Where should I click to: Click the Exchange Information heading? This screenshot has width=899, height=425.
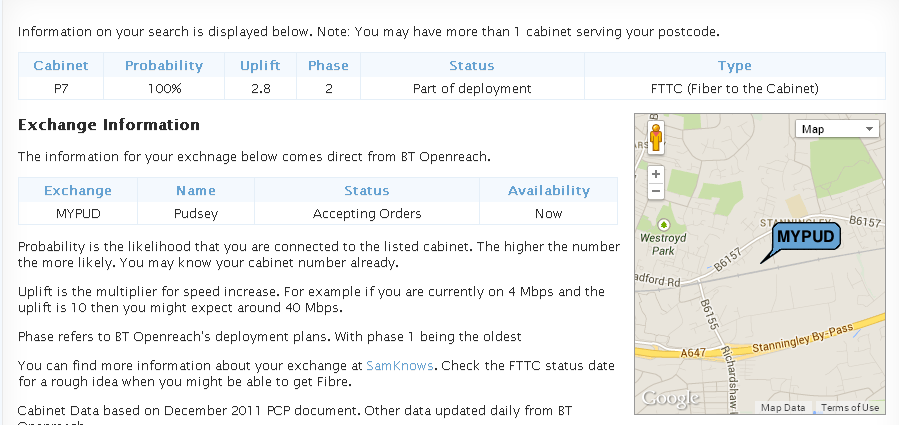pos(109,124)
